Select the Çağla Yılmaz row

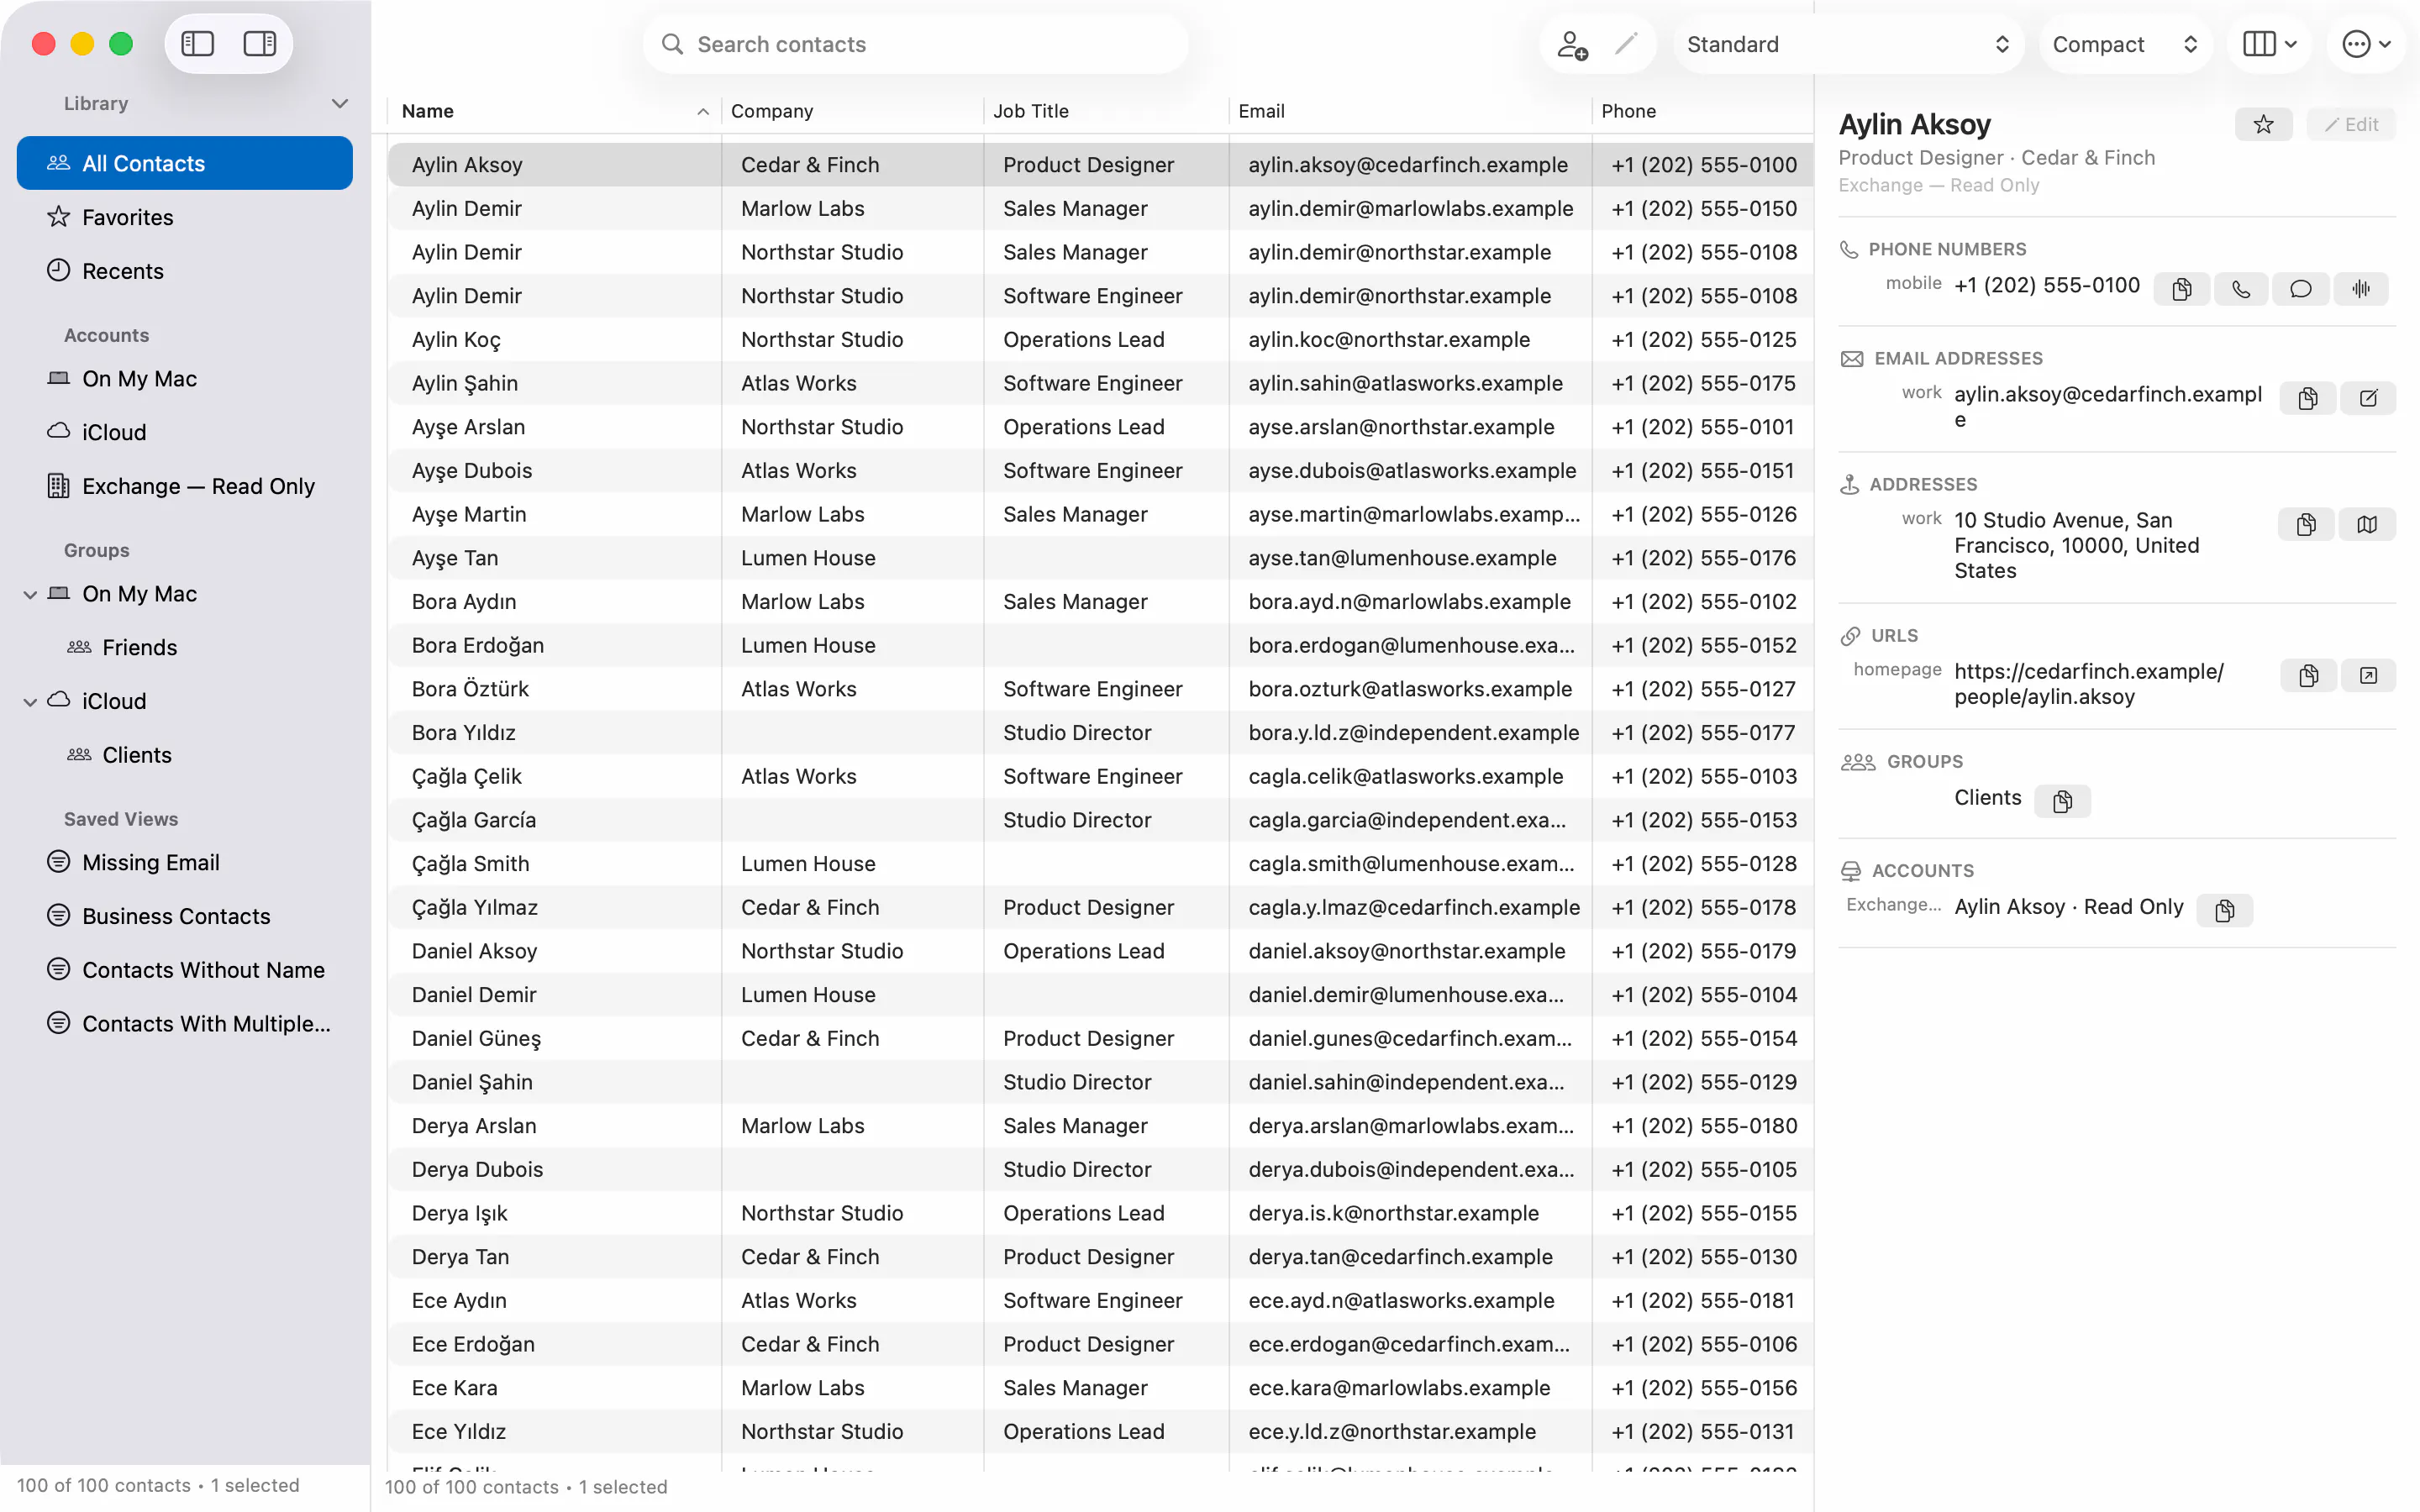pyautogui.click(x=1100, y=907)
